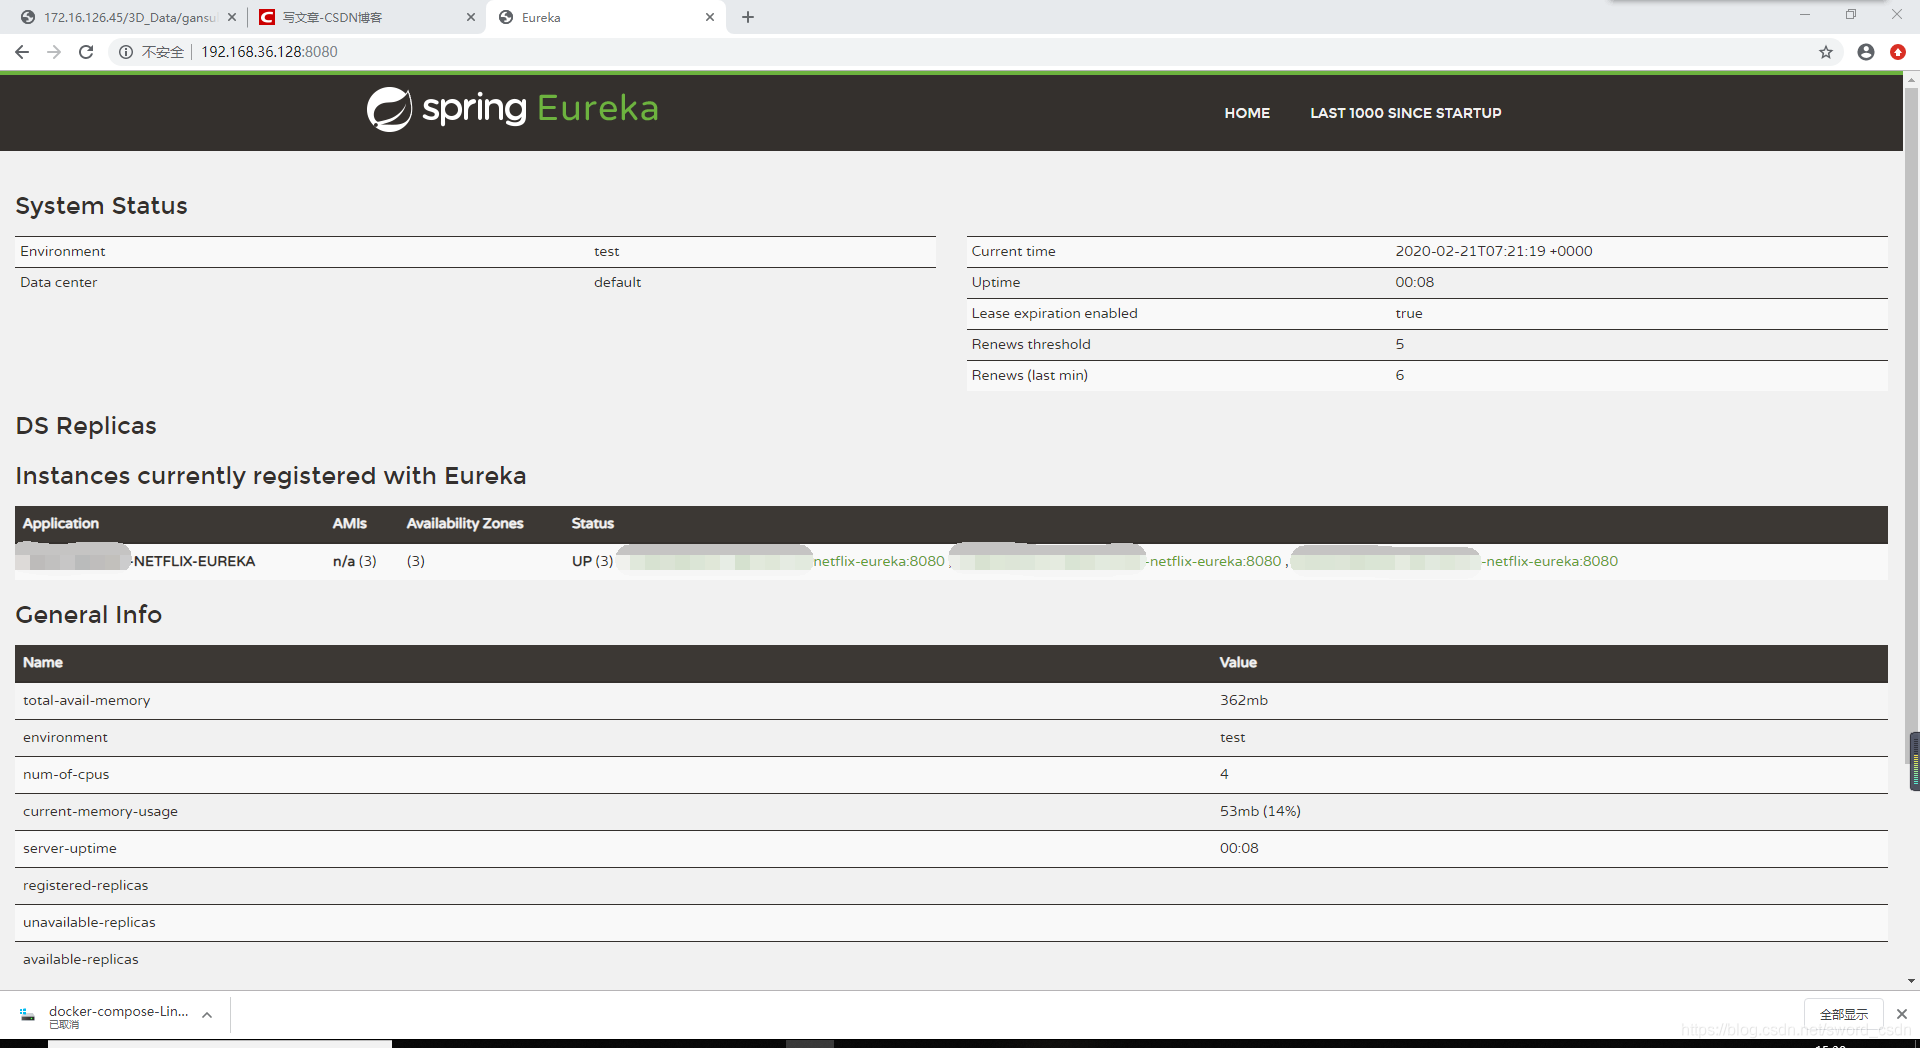Viewport: 1920px width, 1048px height.
Task: Select the num-of-cpus row label
Action: tap(66, 774)
